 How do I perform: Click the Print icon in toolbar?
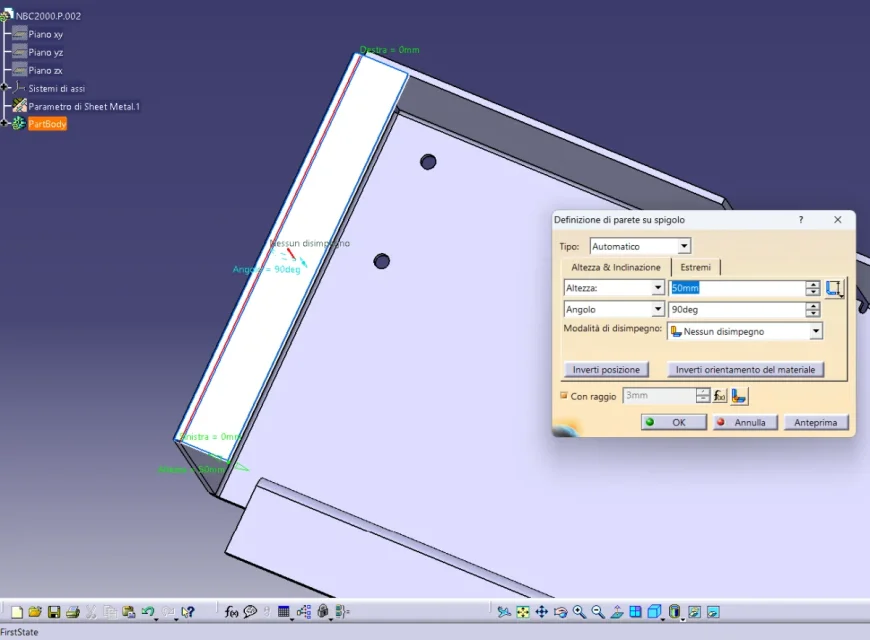72,612
